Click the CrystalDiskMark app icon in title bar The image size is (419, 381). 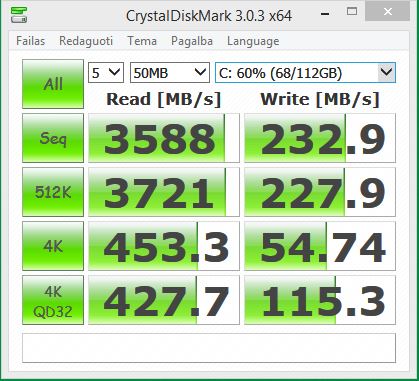19,15
